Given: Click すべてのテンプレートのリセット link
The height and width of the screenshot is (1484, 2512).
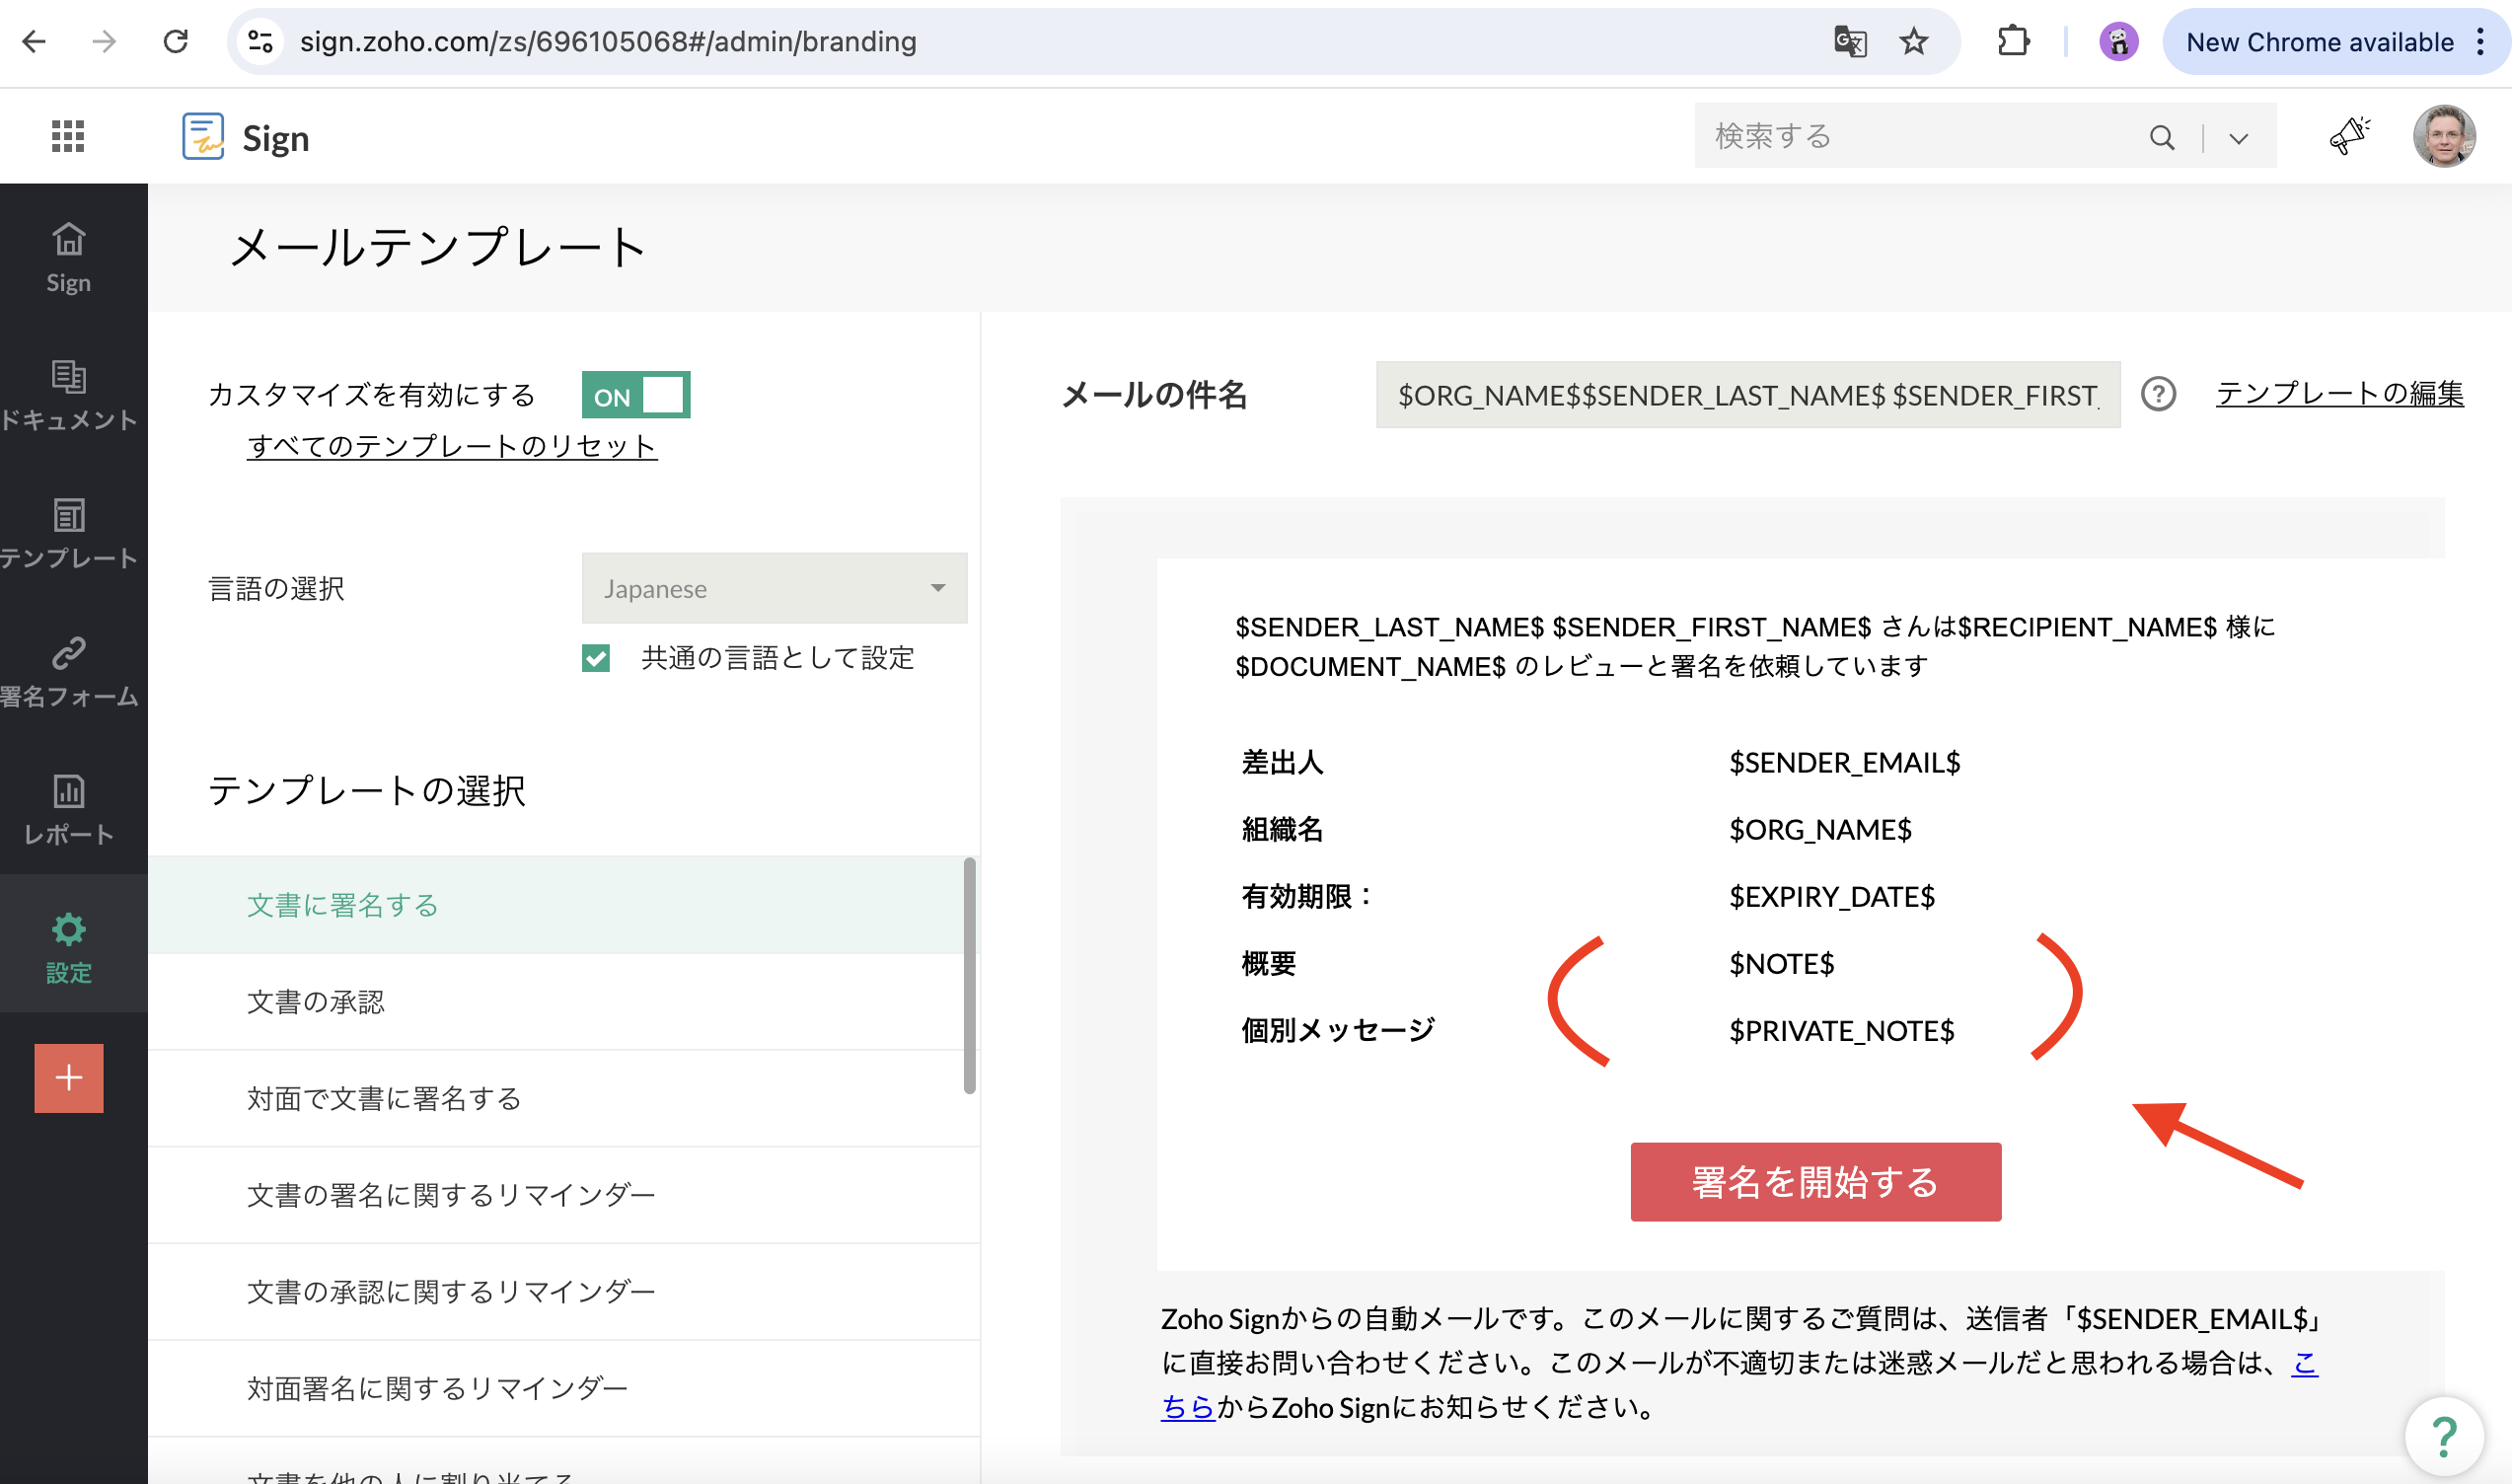Looking at the screenshot, I should [x=452, y=446].
